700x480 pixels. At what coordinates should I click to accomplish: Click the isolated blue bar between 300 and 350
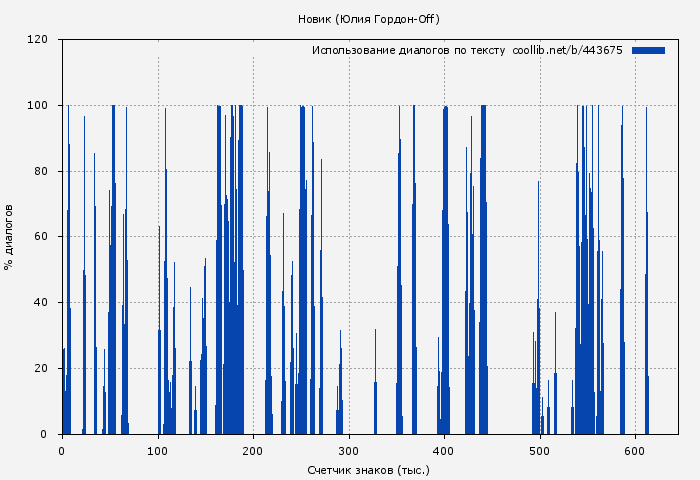click(375, 400)
